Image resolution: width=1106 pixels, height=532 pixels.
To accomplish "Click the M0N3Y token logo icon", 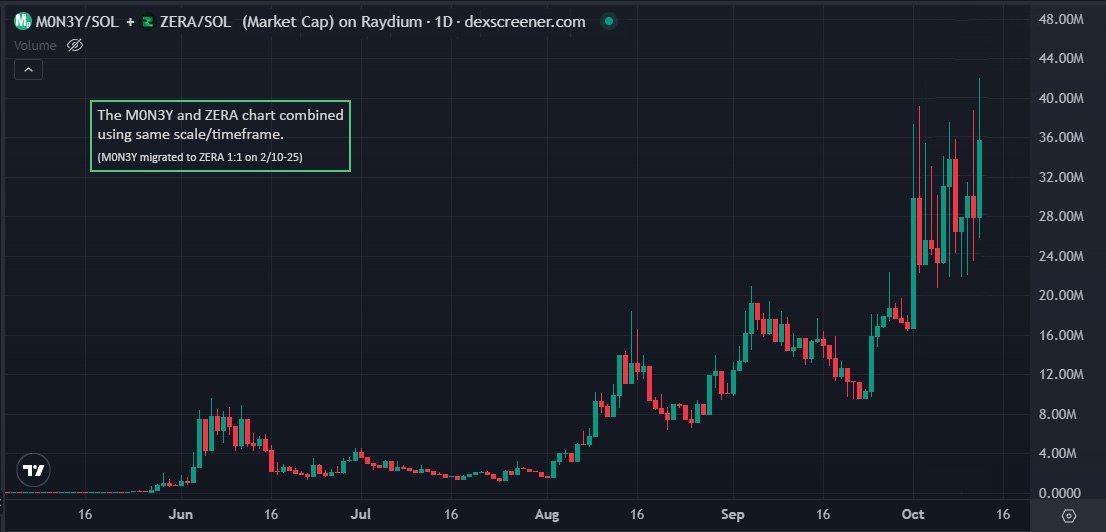I will point(23,22).
